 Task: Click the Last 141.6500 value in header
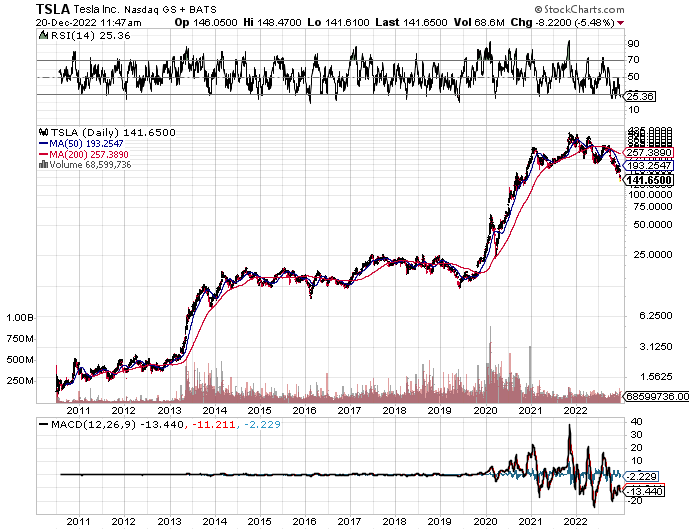pos(411,22)
